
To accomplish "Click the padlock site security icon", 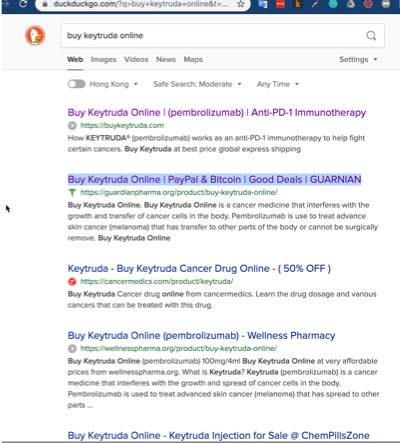I will pos(45,4).
